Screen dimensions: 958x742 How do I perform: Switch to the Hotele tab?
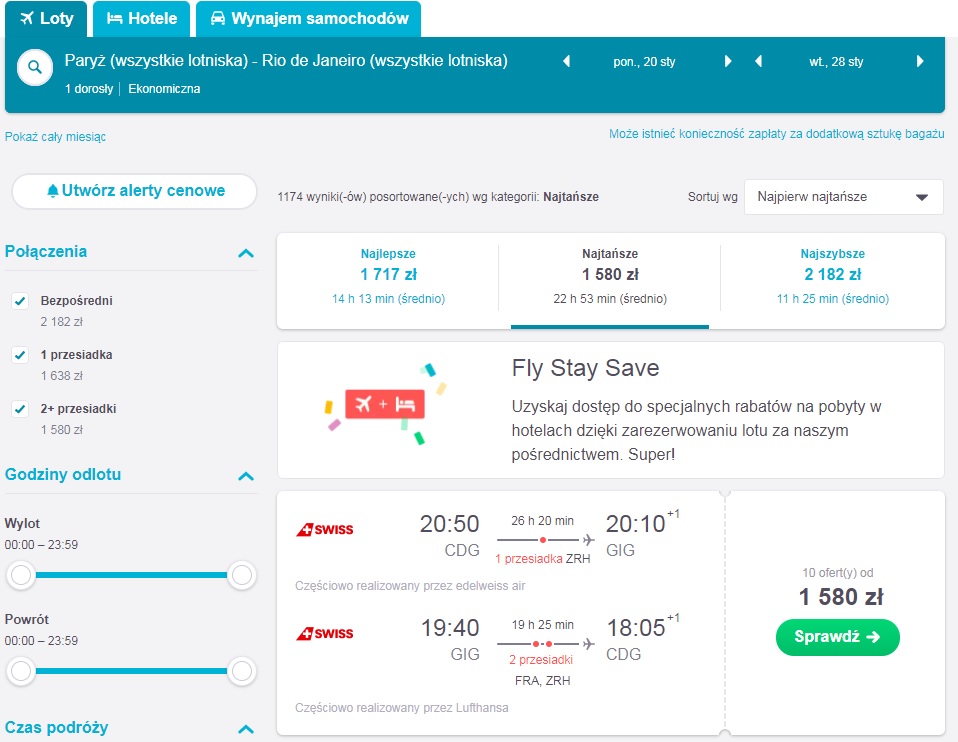(x=142, y=19)
